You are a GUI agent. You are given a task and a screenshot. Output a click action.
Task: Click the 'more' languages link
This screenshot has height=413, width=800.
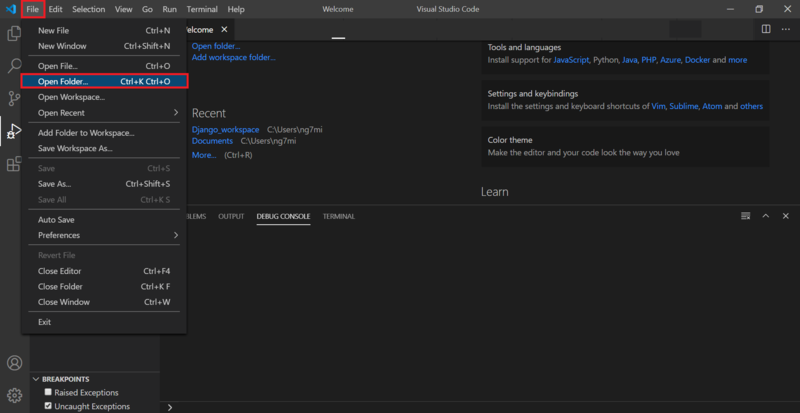click(737, 60)
